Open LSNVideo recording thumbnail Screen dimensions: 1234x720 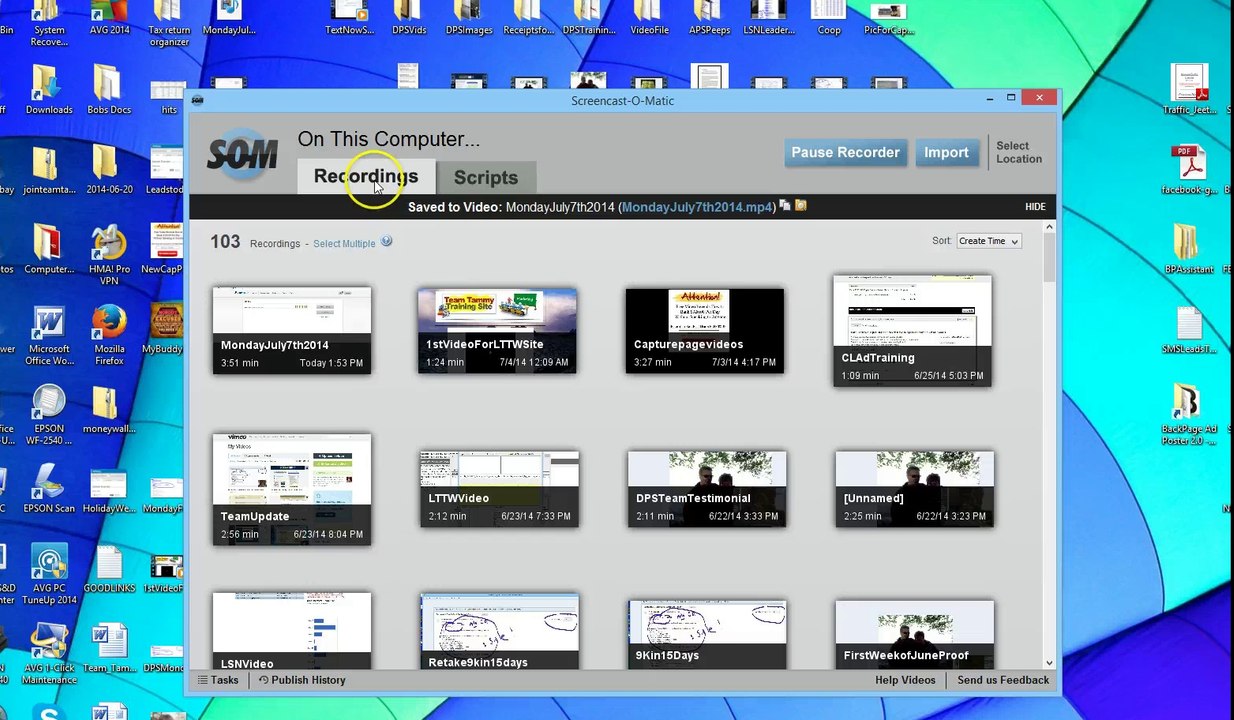292,631
